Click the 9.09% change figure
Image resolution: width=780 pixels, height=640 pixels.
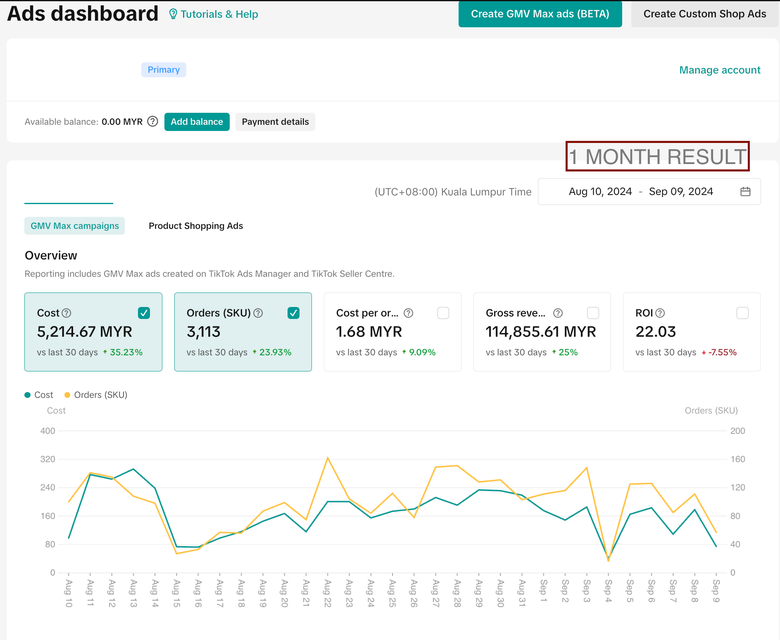422,352
